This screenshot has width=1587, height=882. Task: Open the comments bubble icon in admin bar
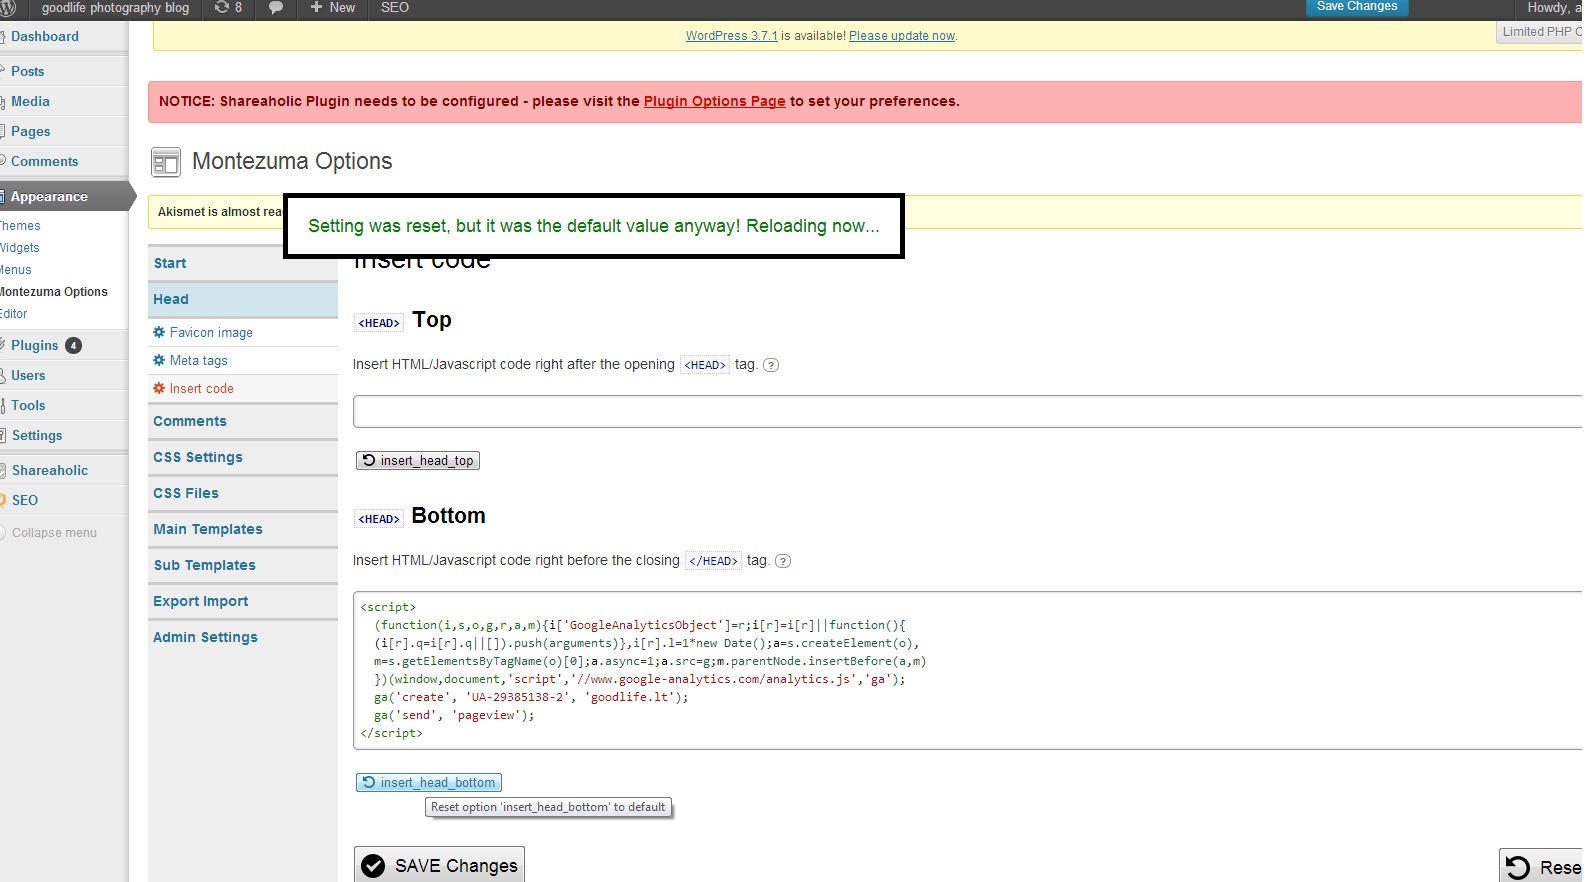276,8
